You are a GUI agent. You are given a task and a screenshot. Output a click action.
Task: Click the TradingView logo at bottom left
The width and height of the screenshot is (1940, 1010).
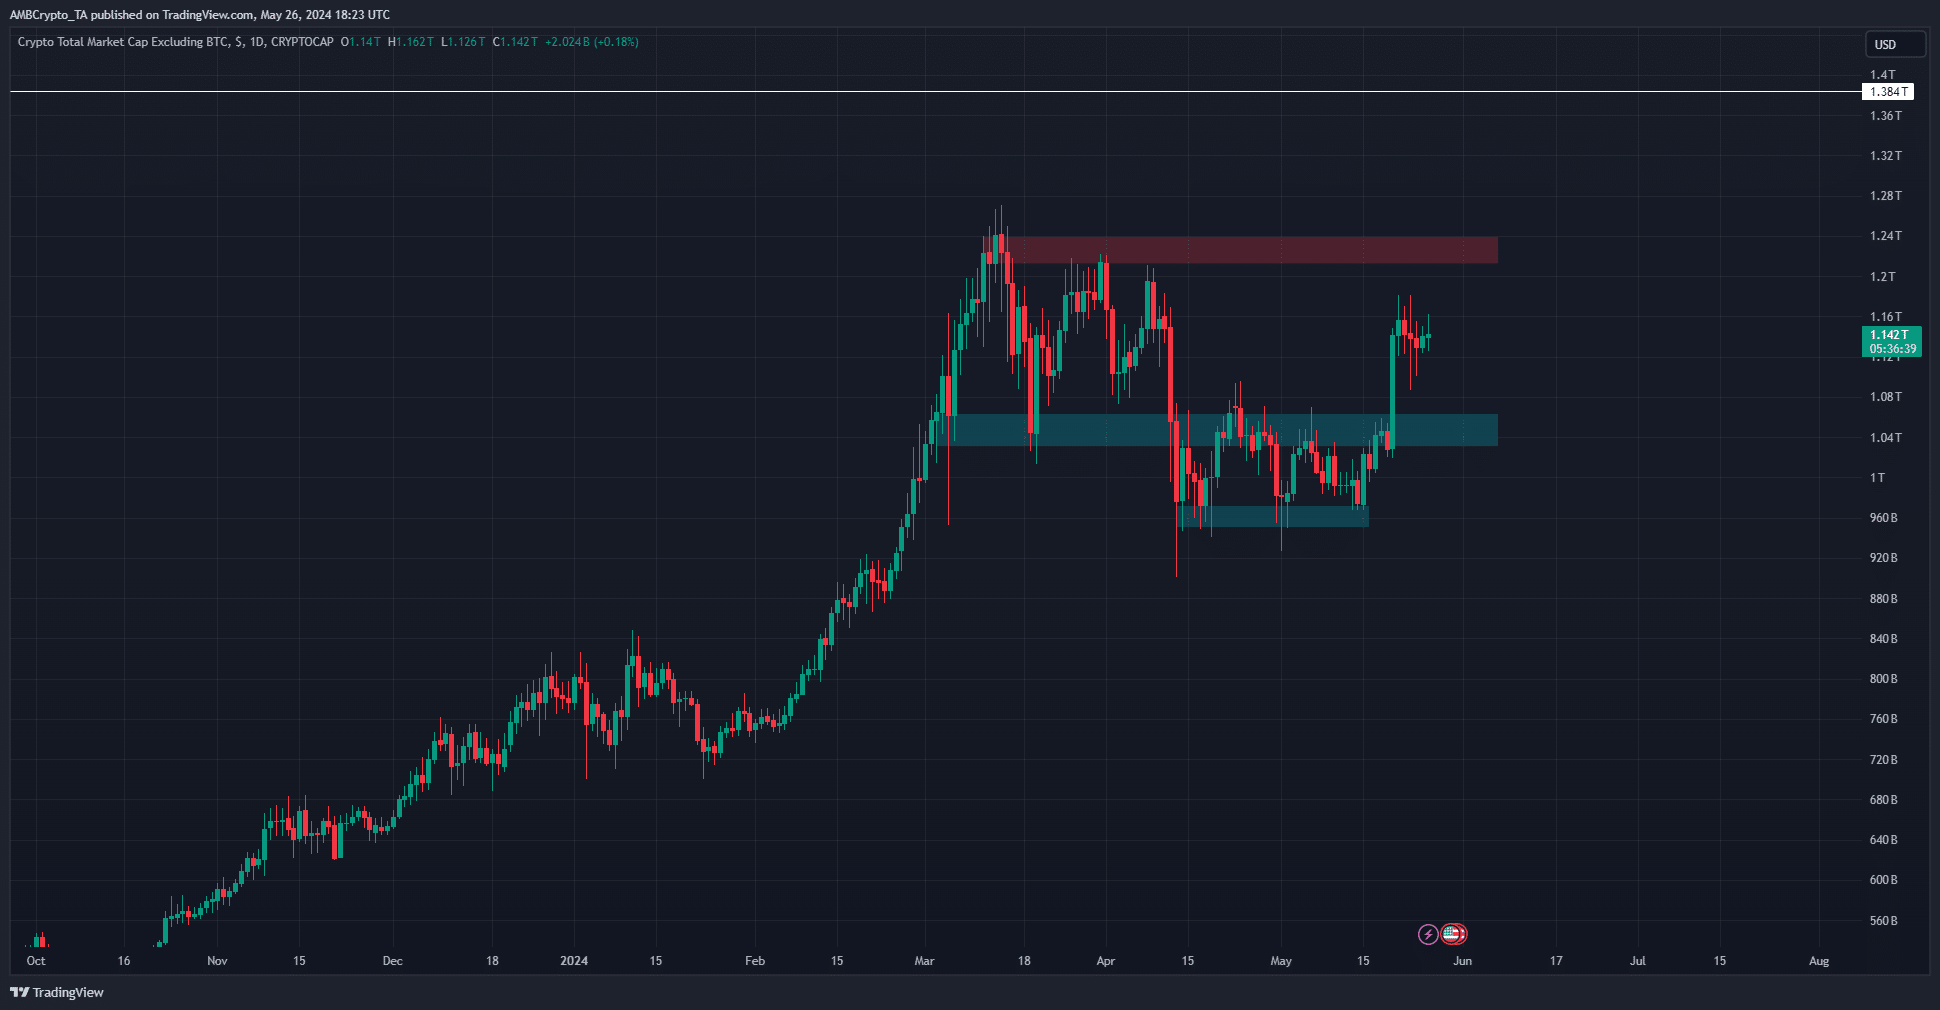[57, 992]
